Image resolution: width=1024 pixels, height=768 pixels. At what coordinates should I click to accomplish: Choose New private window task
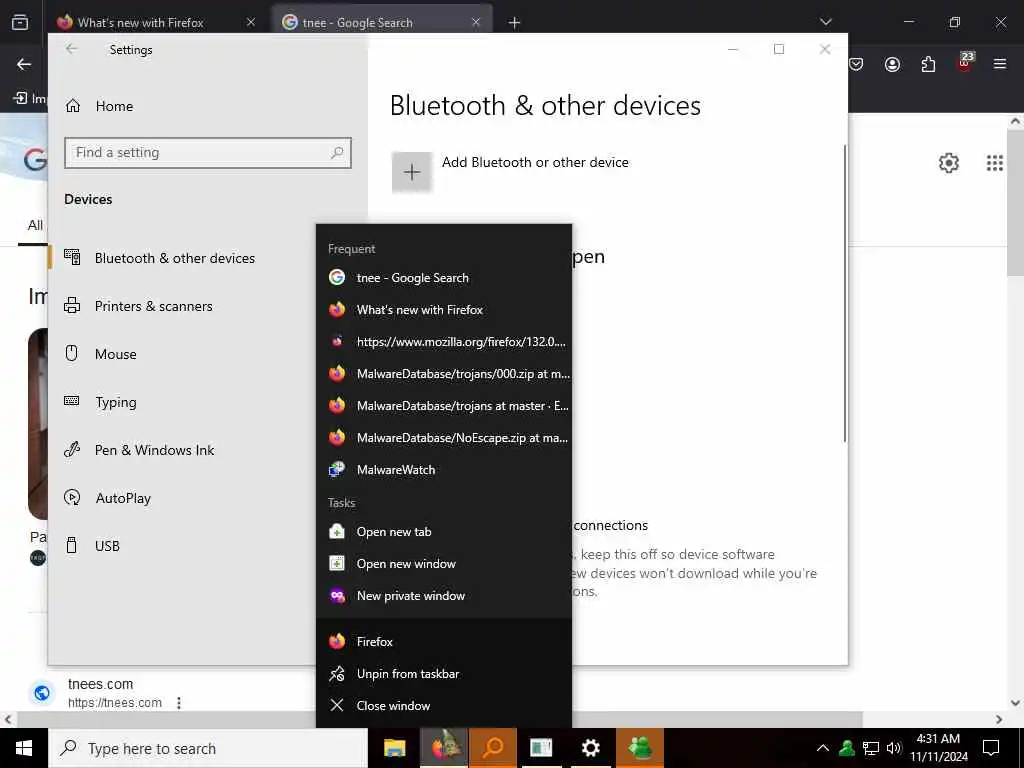click(x=444, y=596)
